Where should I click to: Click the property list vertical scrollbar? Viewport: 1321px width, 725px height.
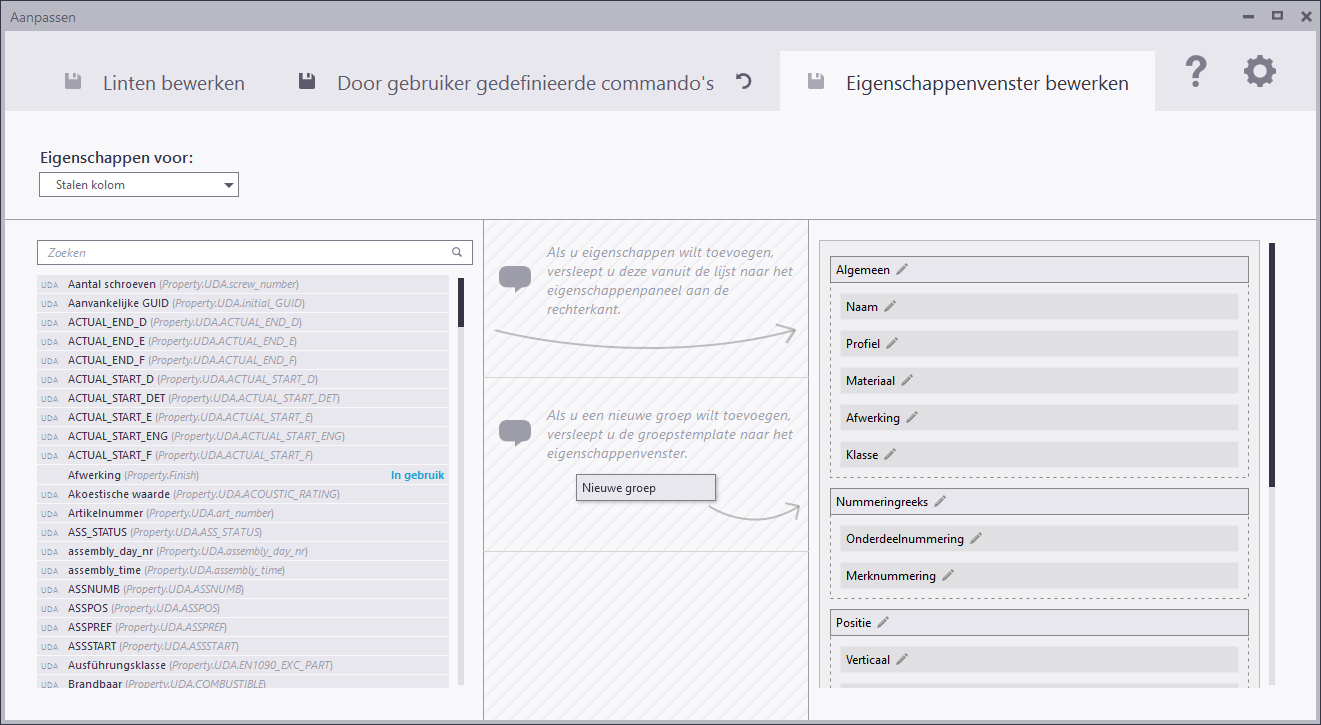pos(461,303)
